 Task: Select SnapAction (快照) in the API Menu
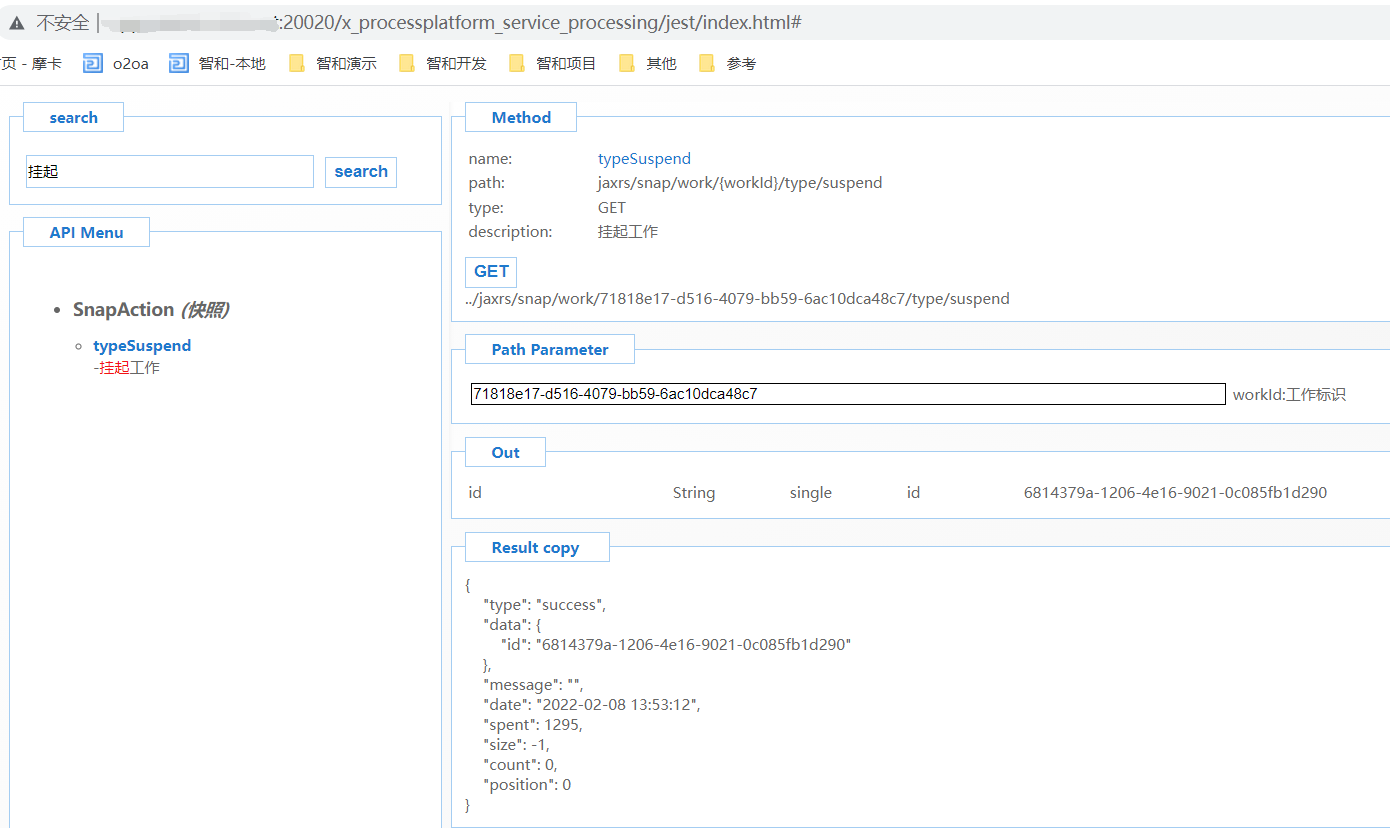click(150, 310)
